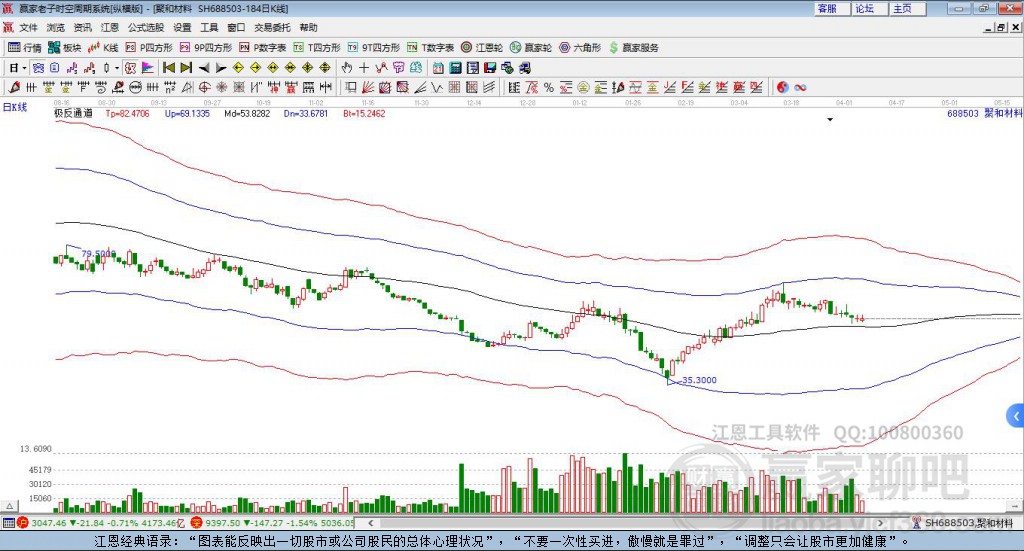Open the 六角形 hexagon tool
Image resolution: width=1024 pixels, height=551 pixels.
click(580, 48)
